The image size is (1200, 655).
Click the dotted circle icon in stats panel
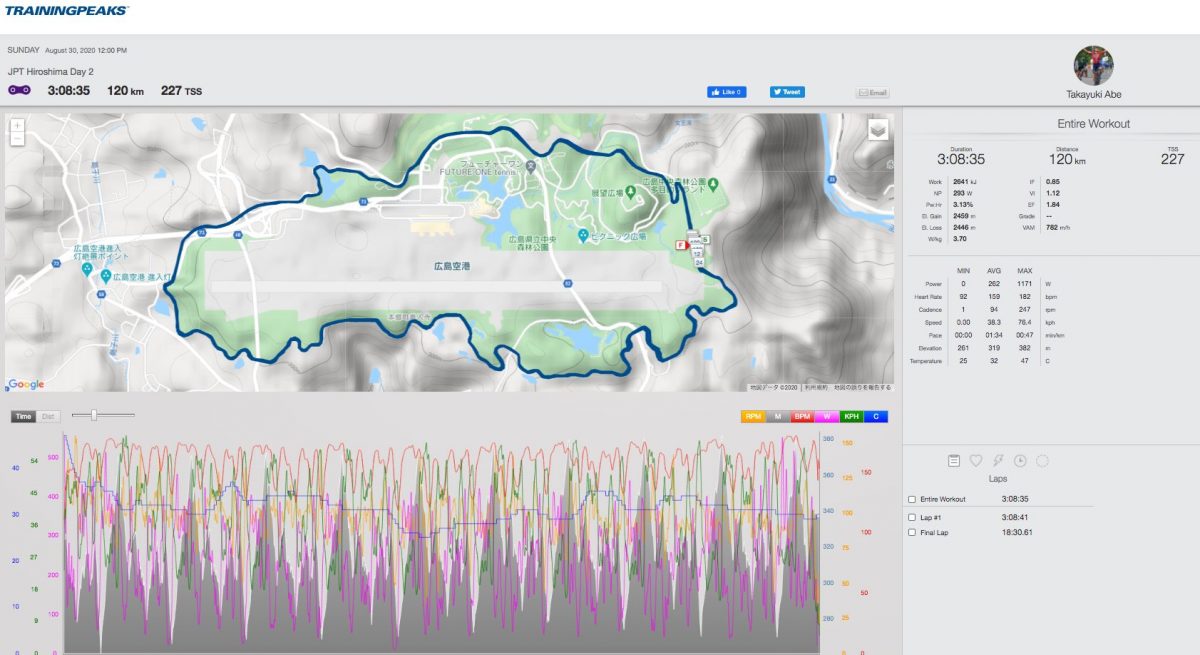coord(1042,461)
